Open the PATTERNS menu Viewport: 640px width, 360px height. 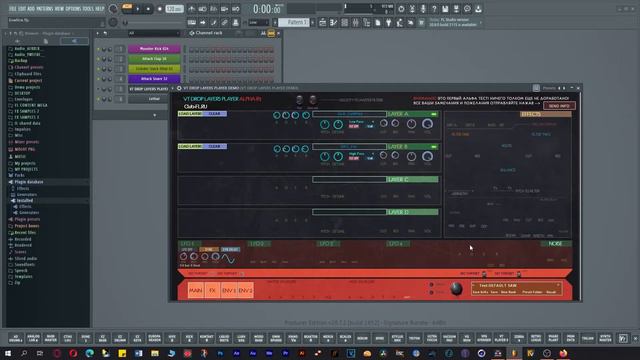(x=44, y=9)
